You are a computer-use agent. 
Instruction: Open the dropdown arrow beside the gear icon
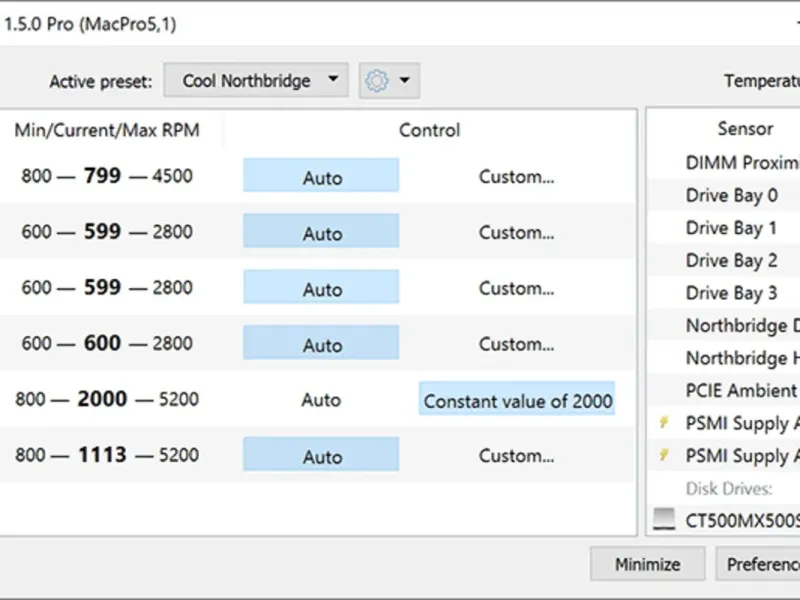click(404, 81)
